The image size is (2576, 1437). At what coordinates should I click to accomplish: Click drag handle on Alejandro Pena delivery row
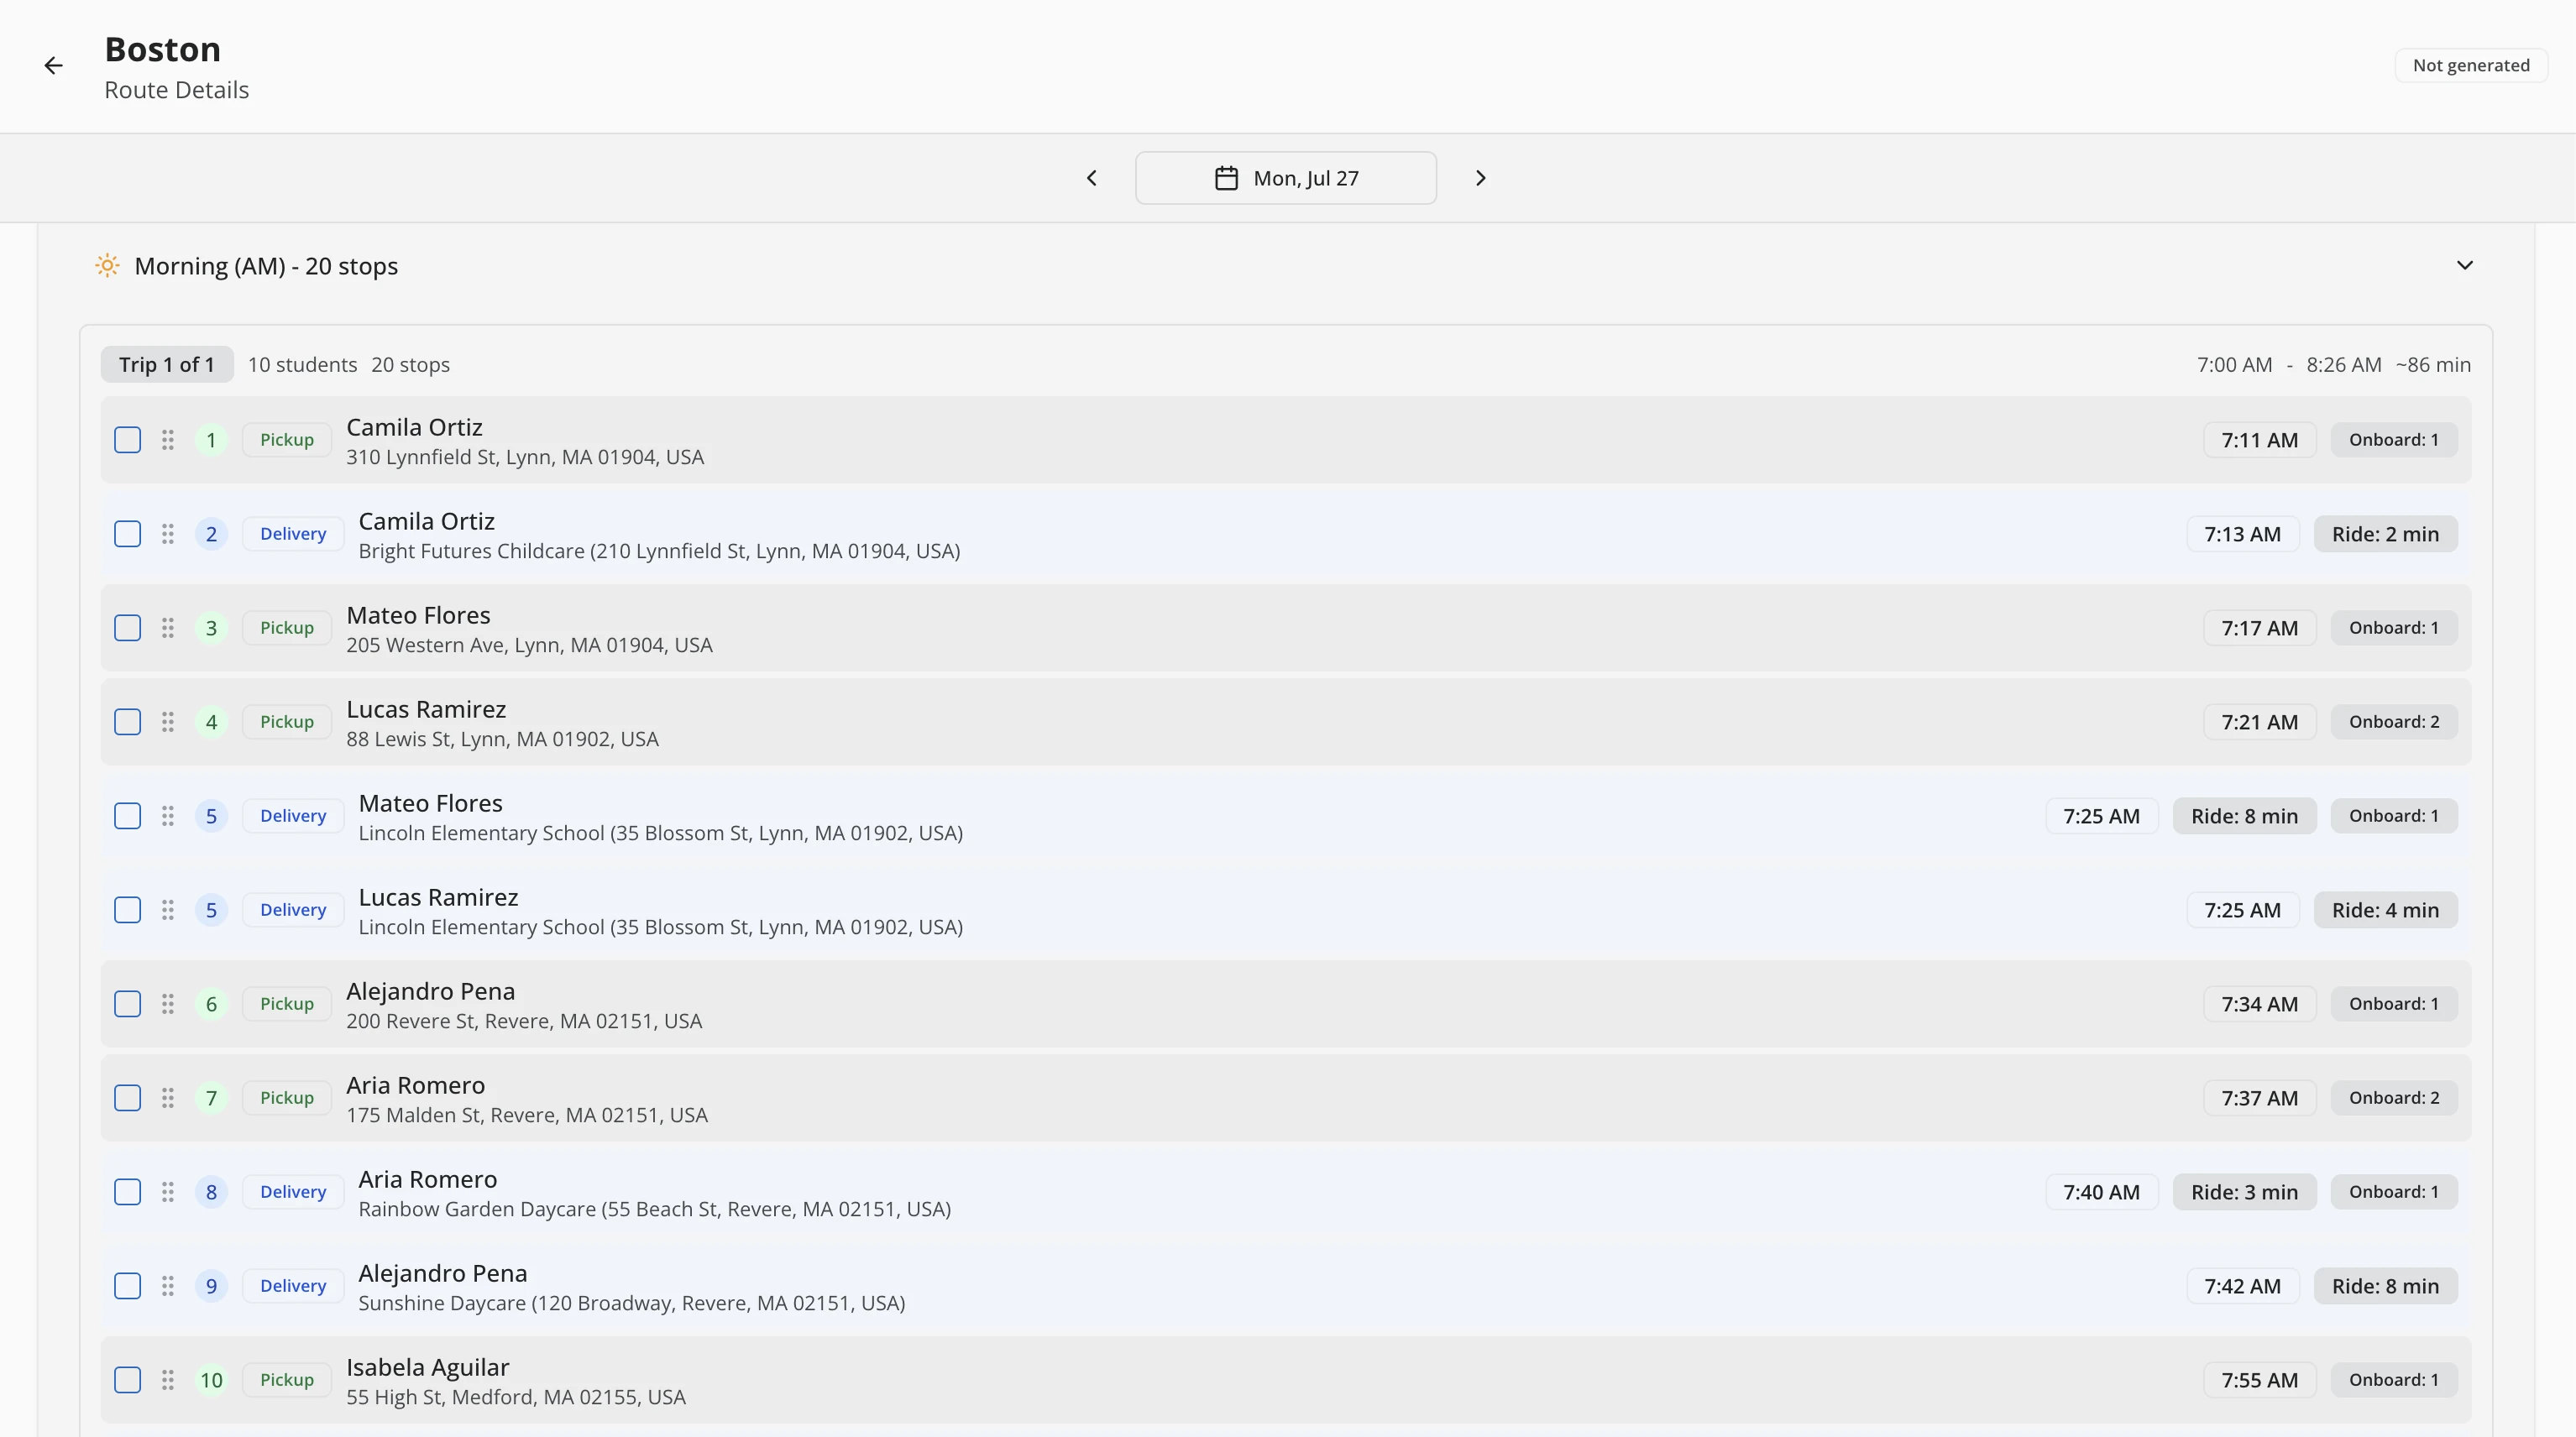168,1286
